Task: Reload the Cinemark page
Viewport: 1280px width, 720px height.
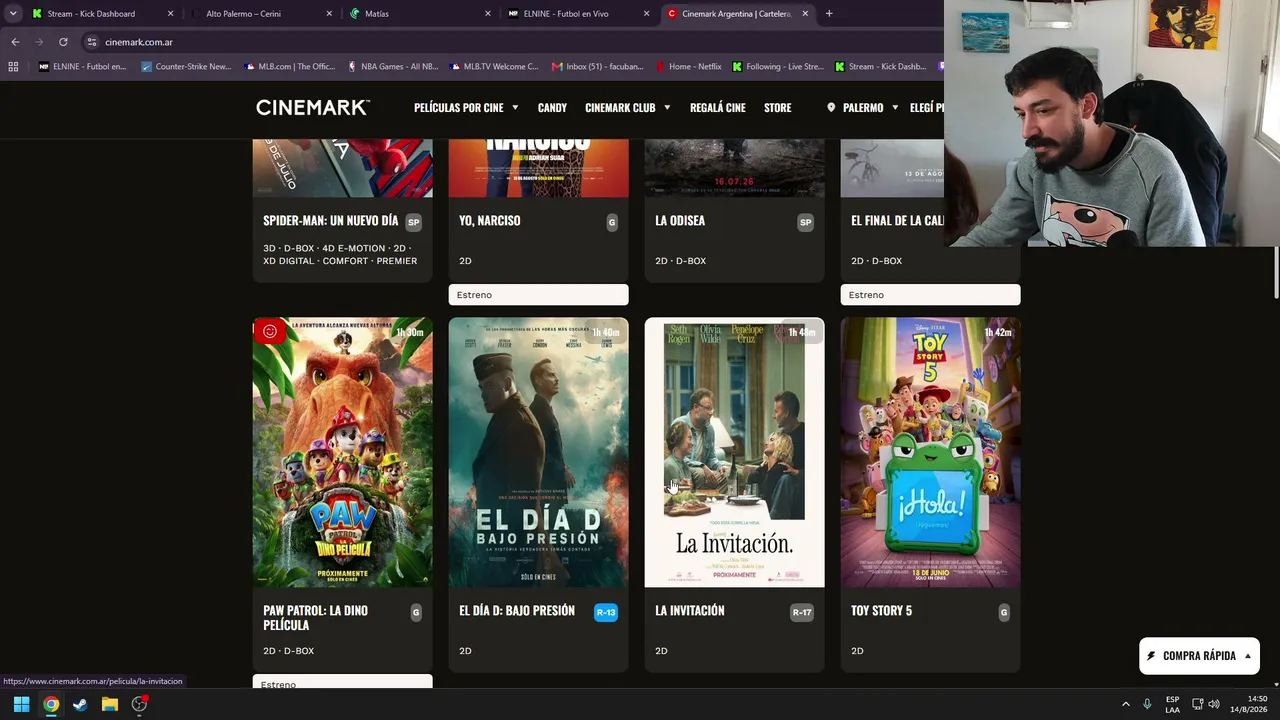Action: pyautogui.click(x=63, y=42)
